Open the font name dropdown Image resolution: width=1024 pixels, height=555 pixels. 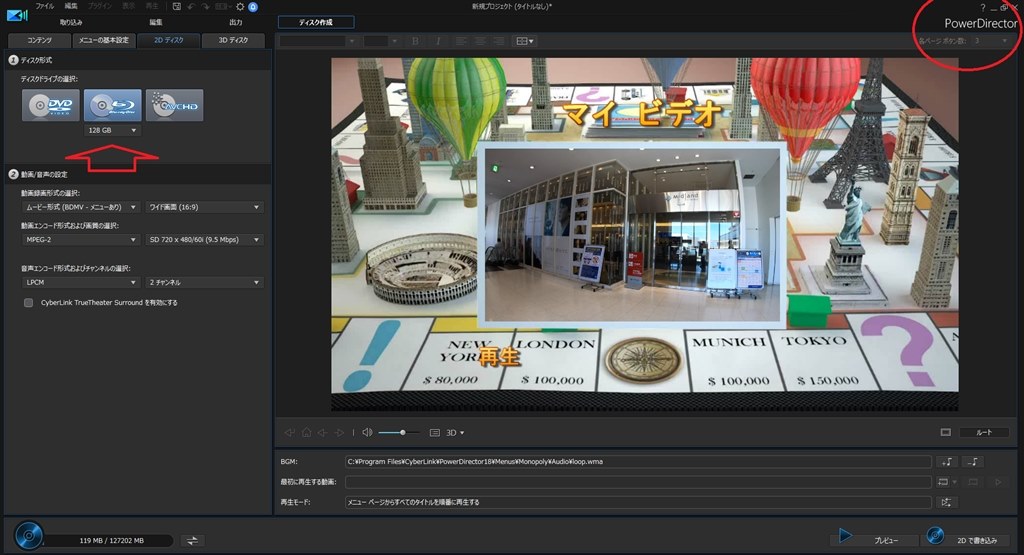[x=317, y=41]
